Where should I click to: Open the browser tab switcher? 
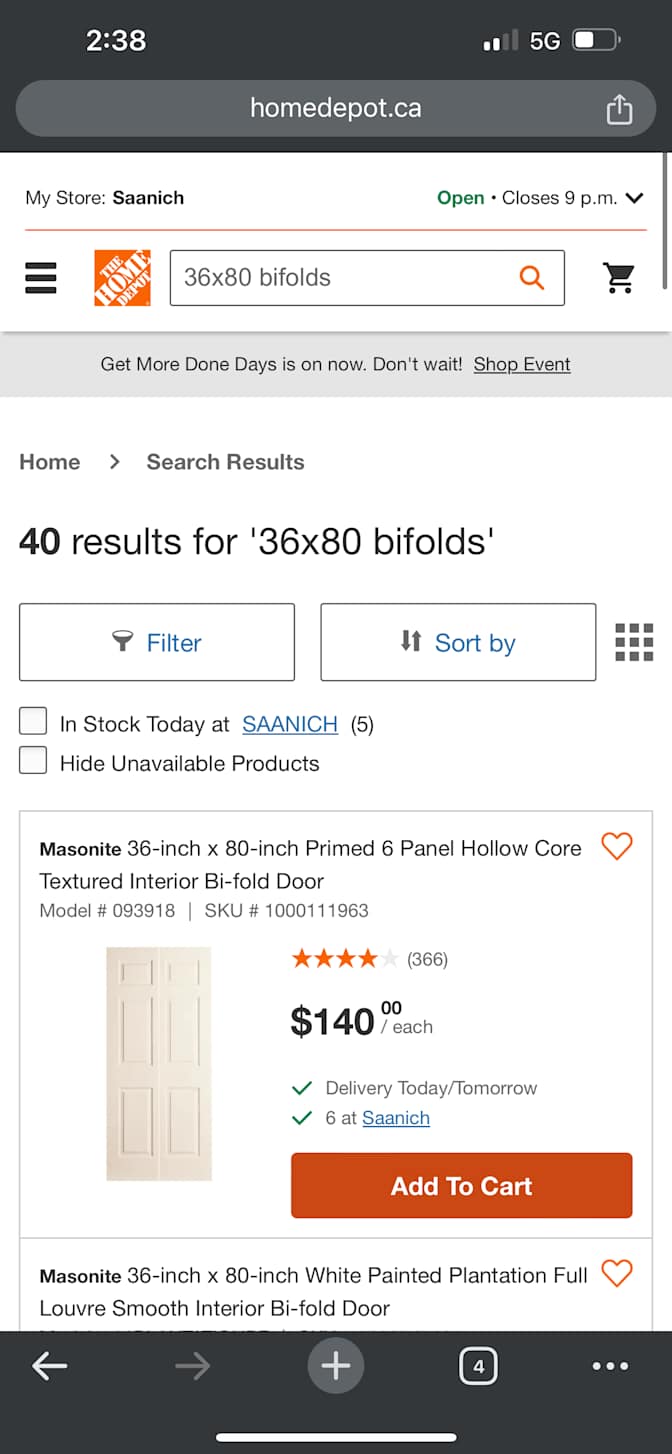[478, 1366]
